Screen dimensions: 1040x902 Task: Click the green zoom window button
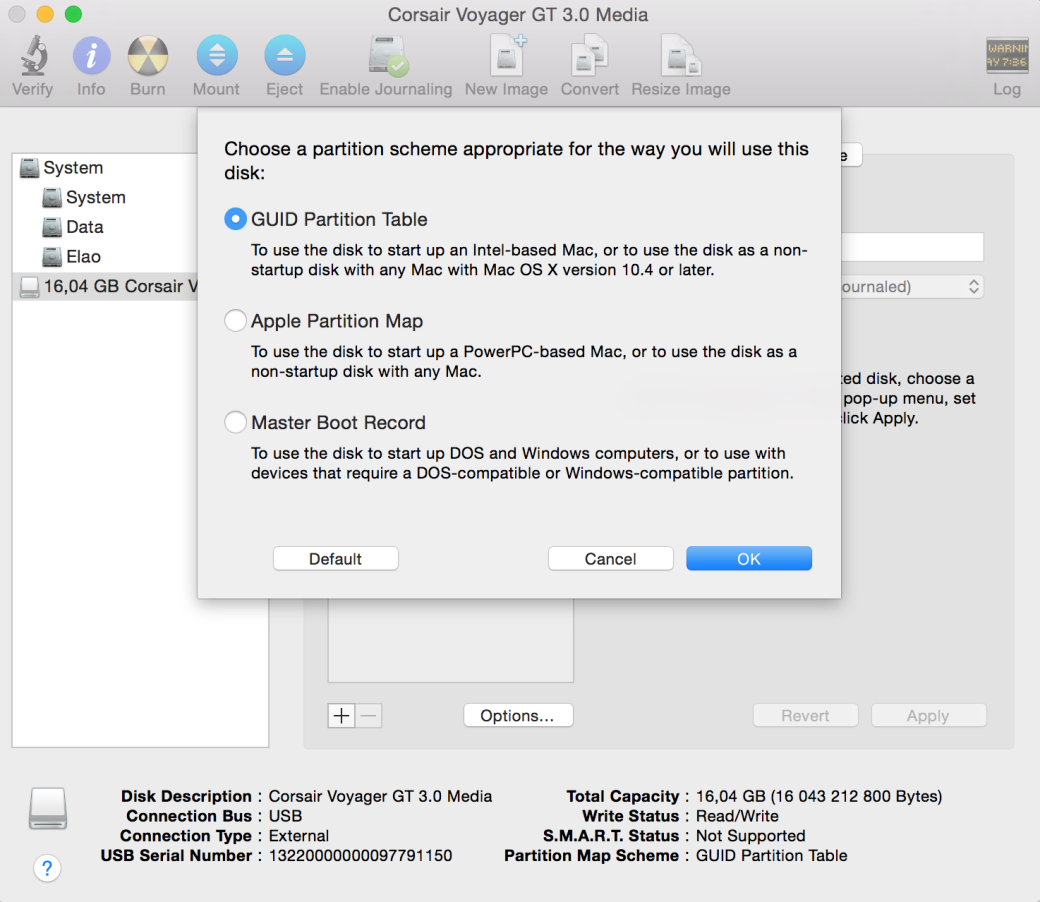point(73,14)
